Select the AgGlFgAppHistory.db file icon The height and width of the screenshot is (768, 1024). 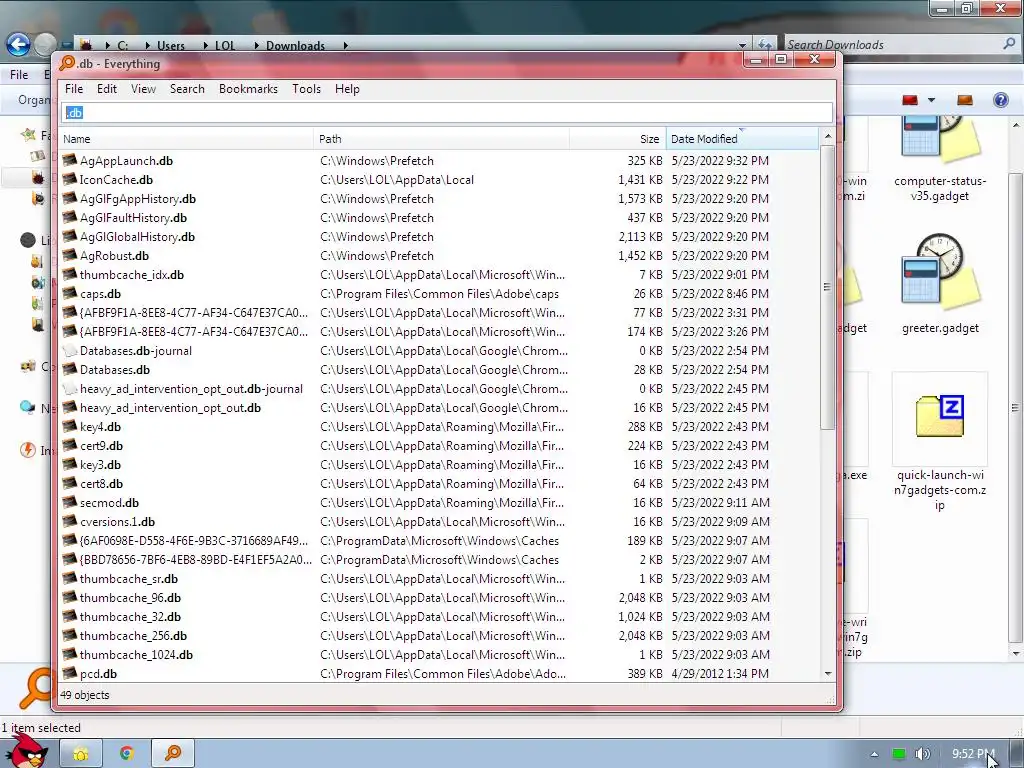[x=69, y=198]
